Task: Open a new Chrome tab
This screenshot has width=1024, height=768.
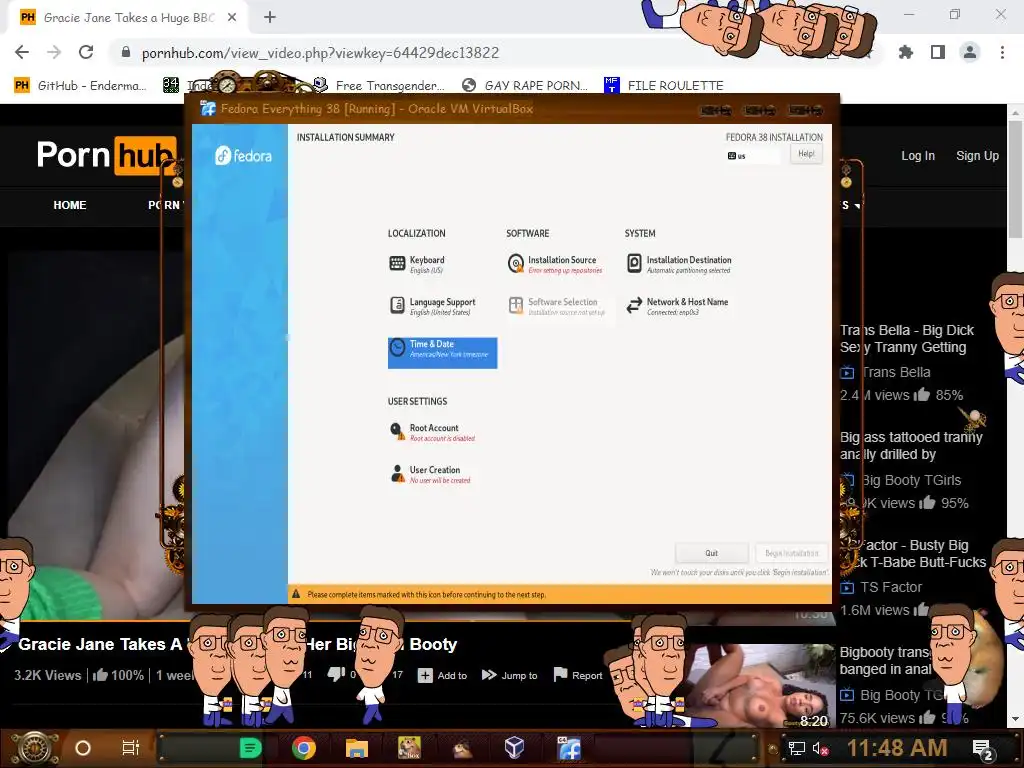Action: 270,18
